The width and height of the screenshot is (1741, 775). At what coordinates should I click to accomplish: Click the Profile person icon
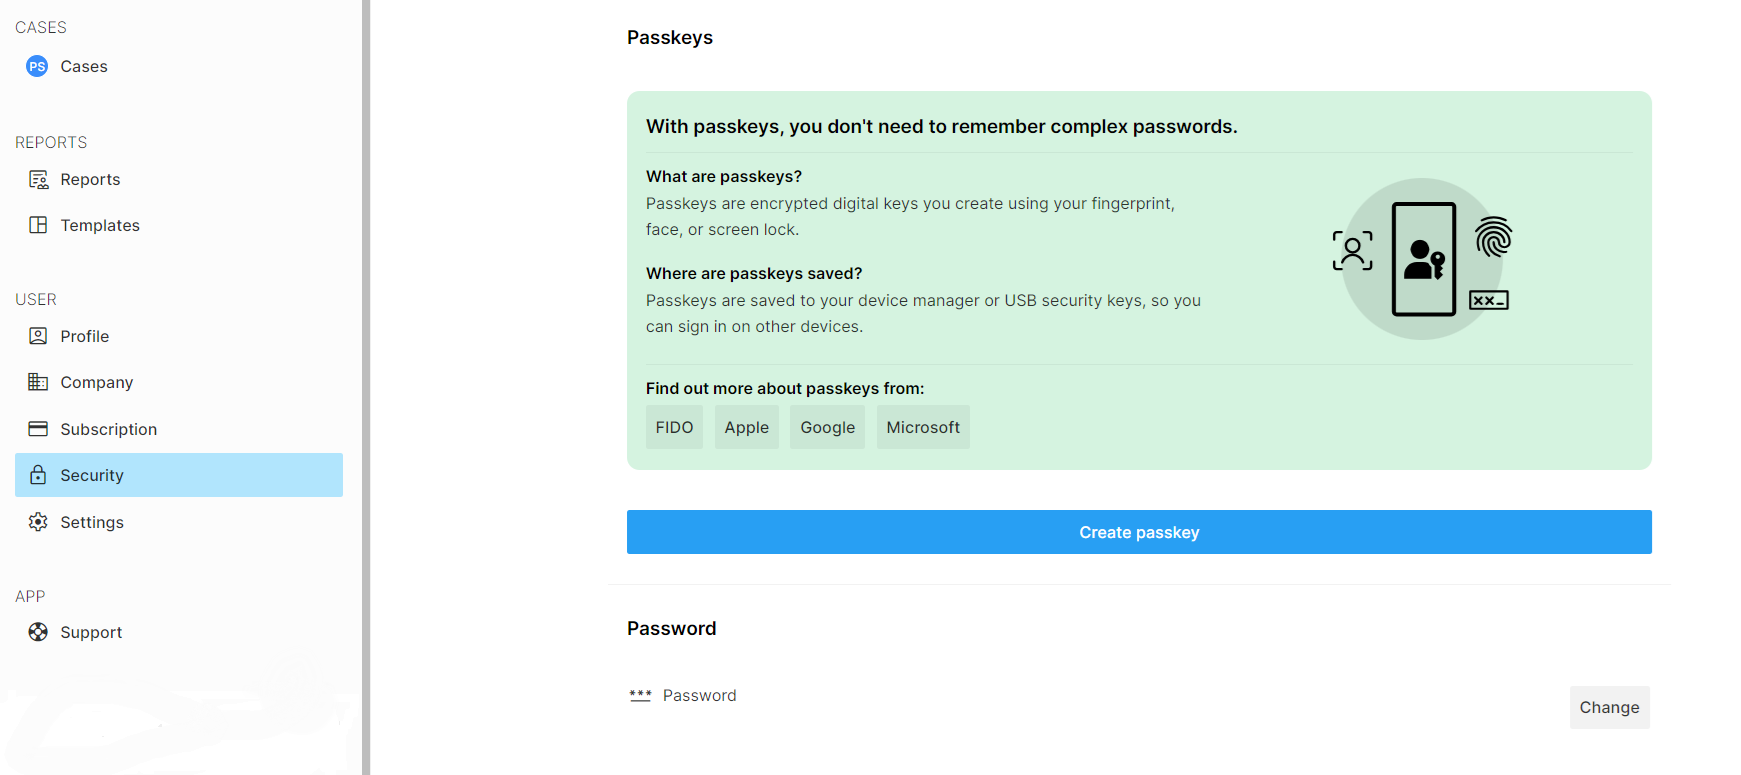point(38,337)
